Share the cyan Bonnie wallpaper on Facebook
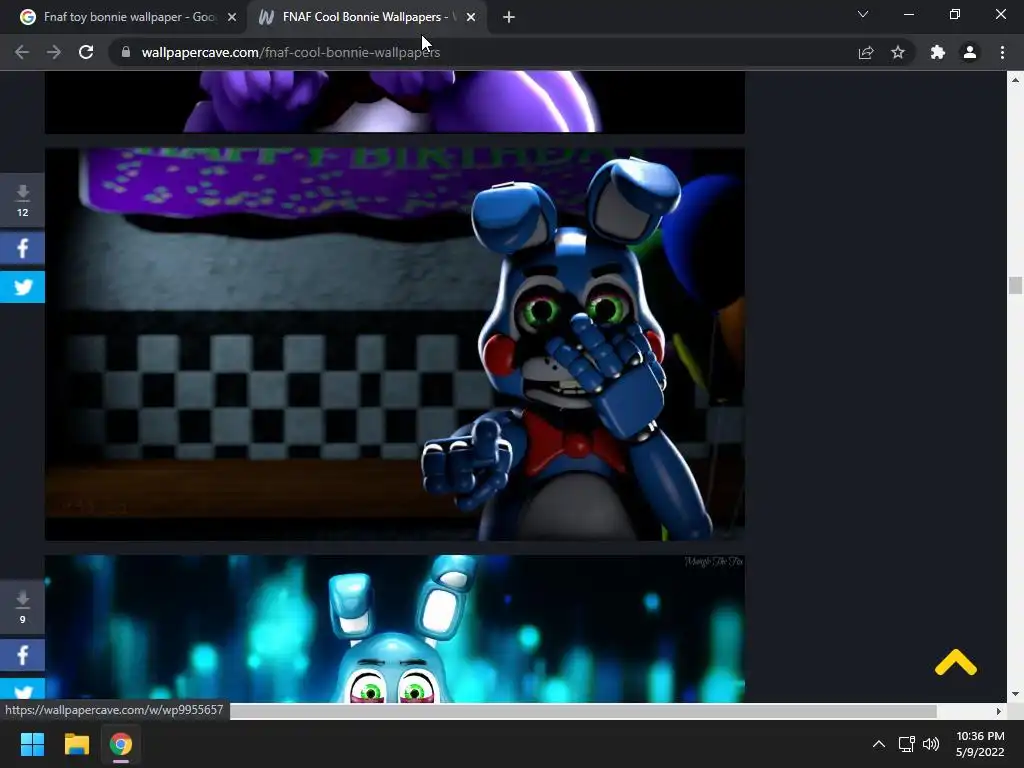The image size is (1024, 768). [22, 655]
